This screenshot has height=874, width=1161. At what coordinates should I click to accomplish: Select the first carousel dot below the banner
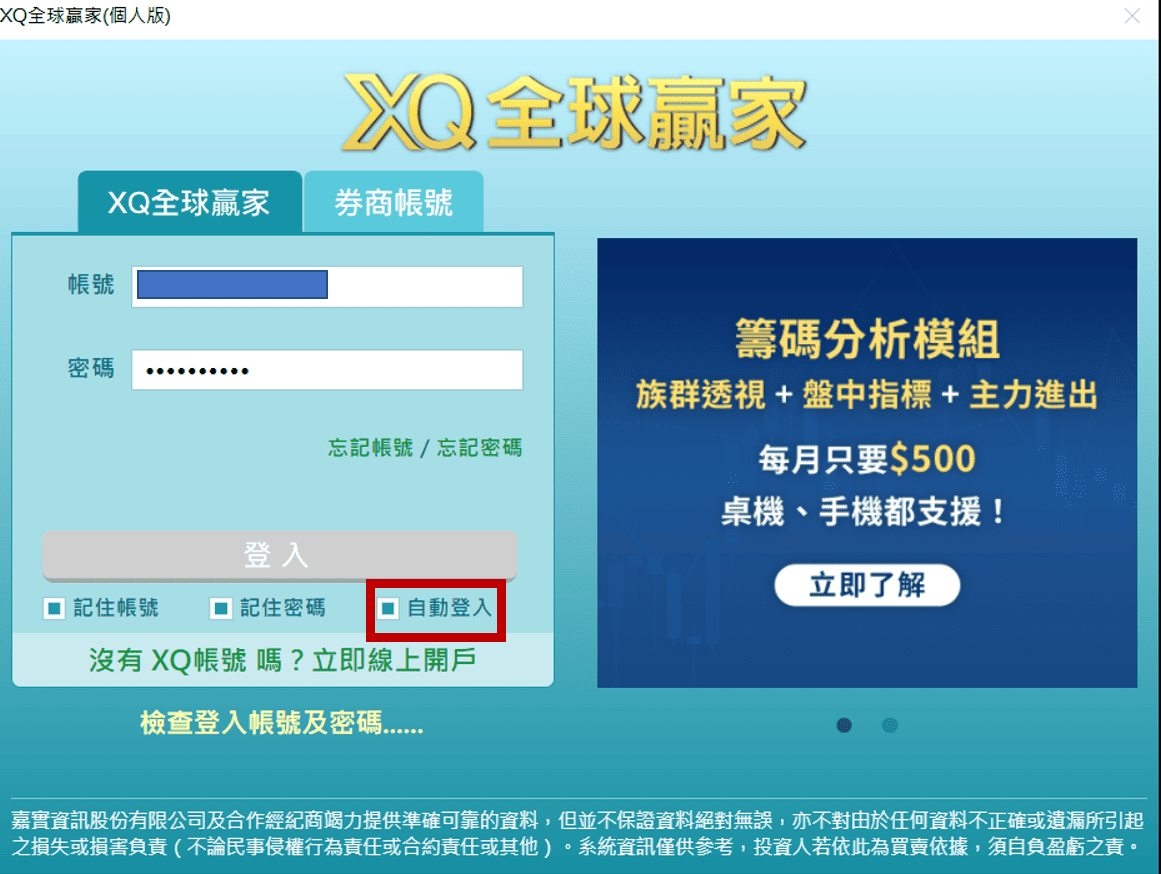(x=843, y=724)
